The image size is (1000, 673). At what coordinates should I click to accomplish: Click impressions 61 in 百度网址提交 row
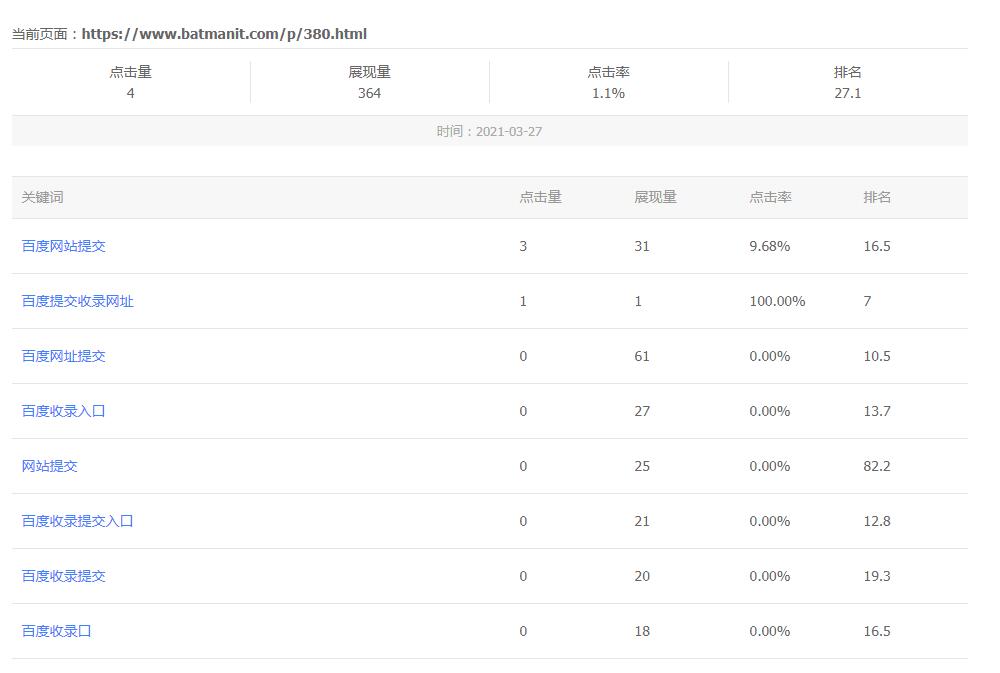click(642, 356)
